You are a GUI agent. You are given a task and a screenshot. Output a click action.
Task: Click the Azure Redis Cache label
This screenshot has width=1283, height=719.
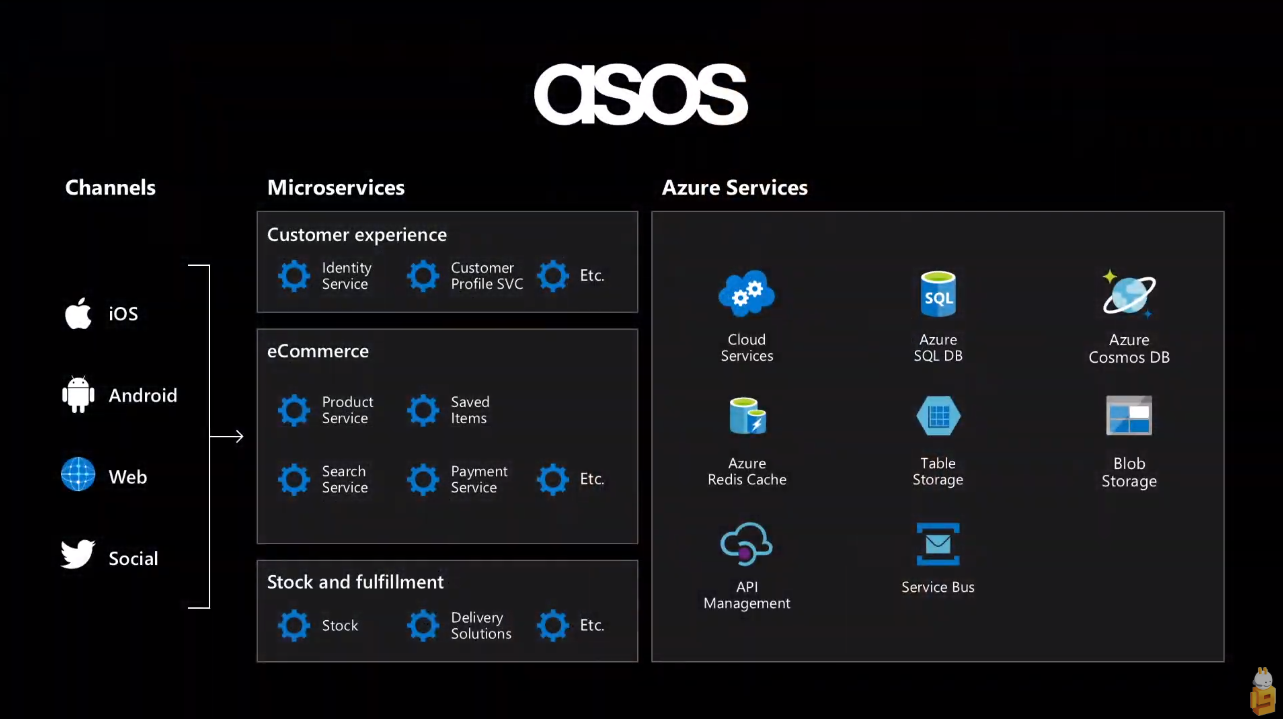747,472
